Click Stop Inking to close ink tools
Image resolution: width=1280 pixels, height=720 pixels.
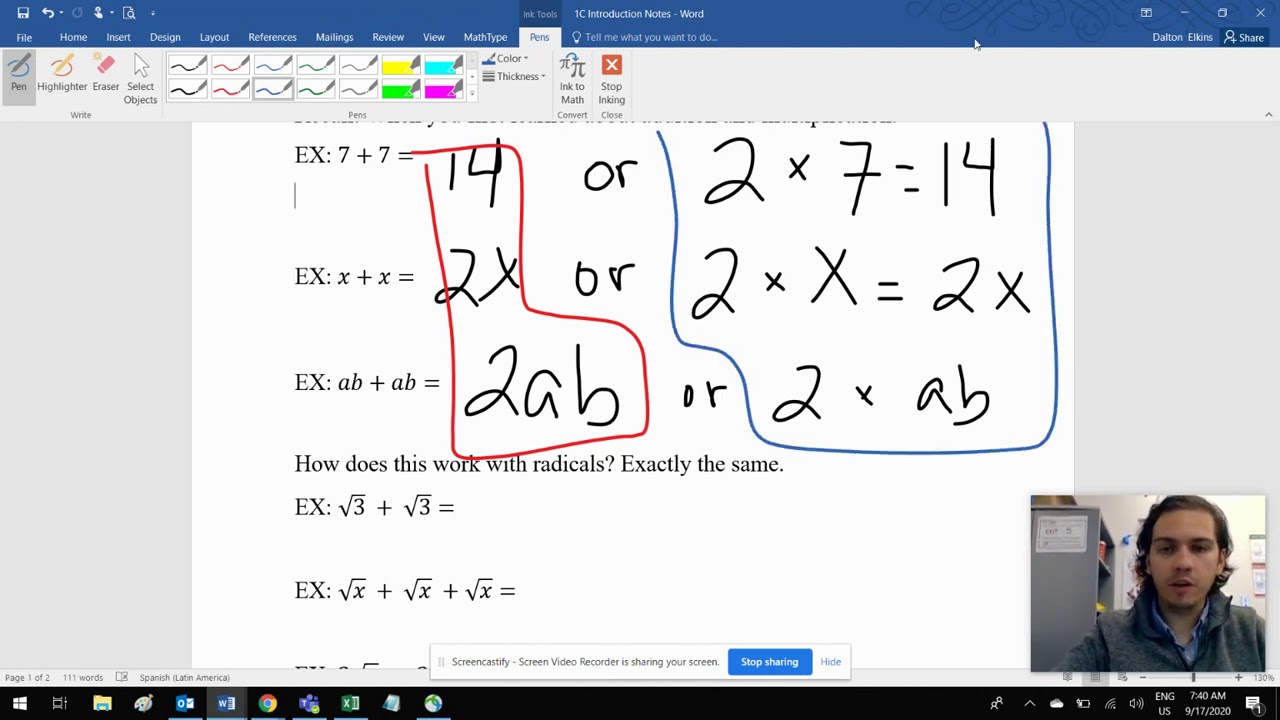pos(611,80)
